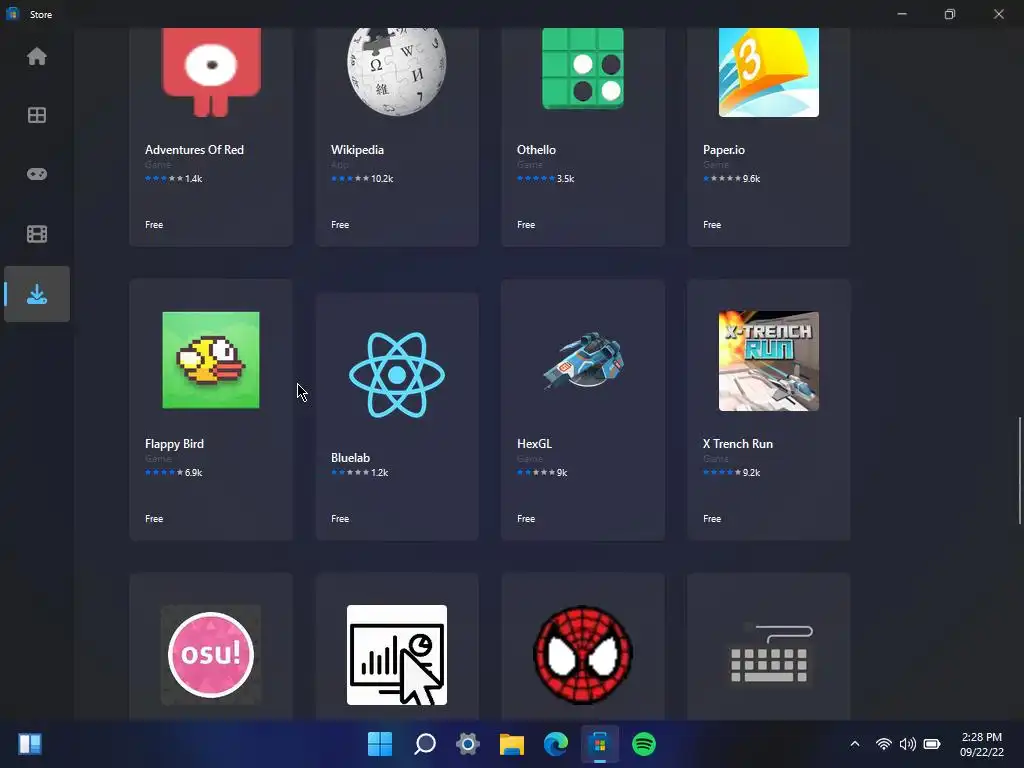Click the 10.2k rating on Wikipedia card

pyautogui.click(x=382, y=178)
